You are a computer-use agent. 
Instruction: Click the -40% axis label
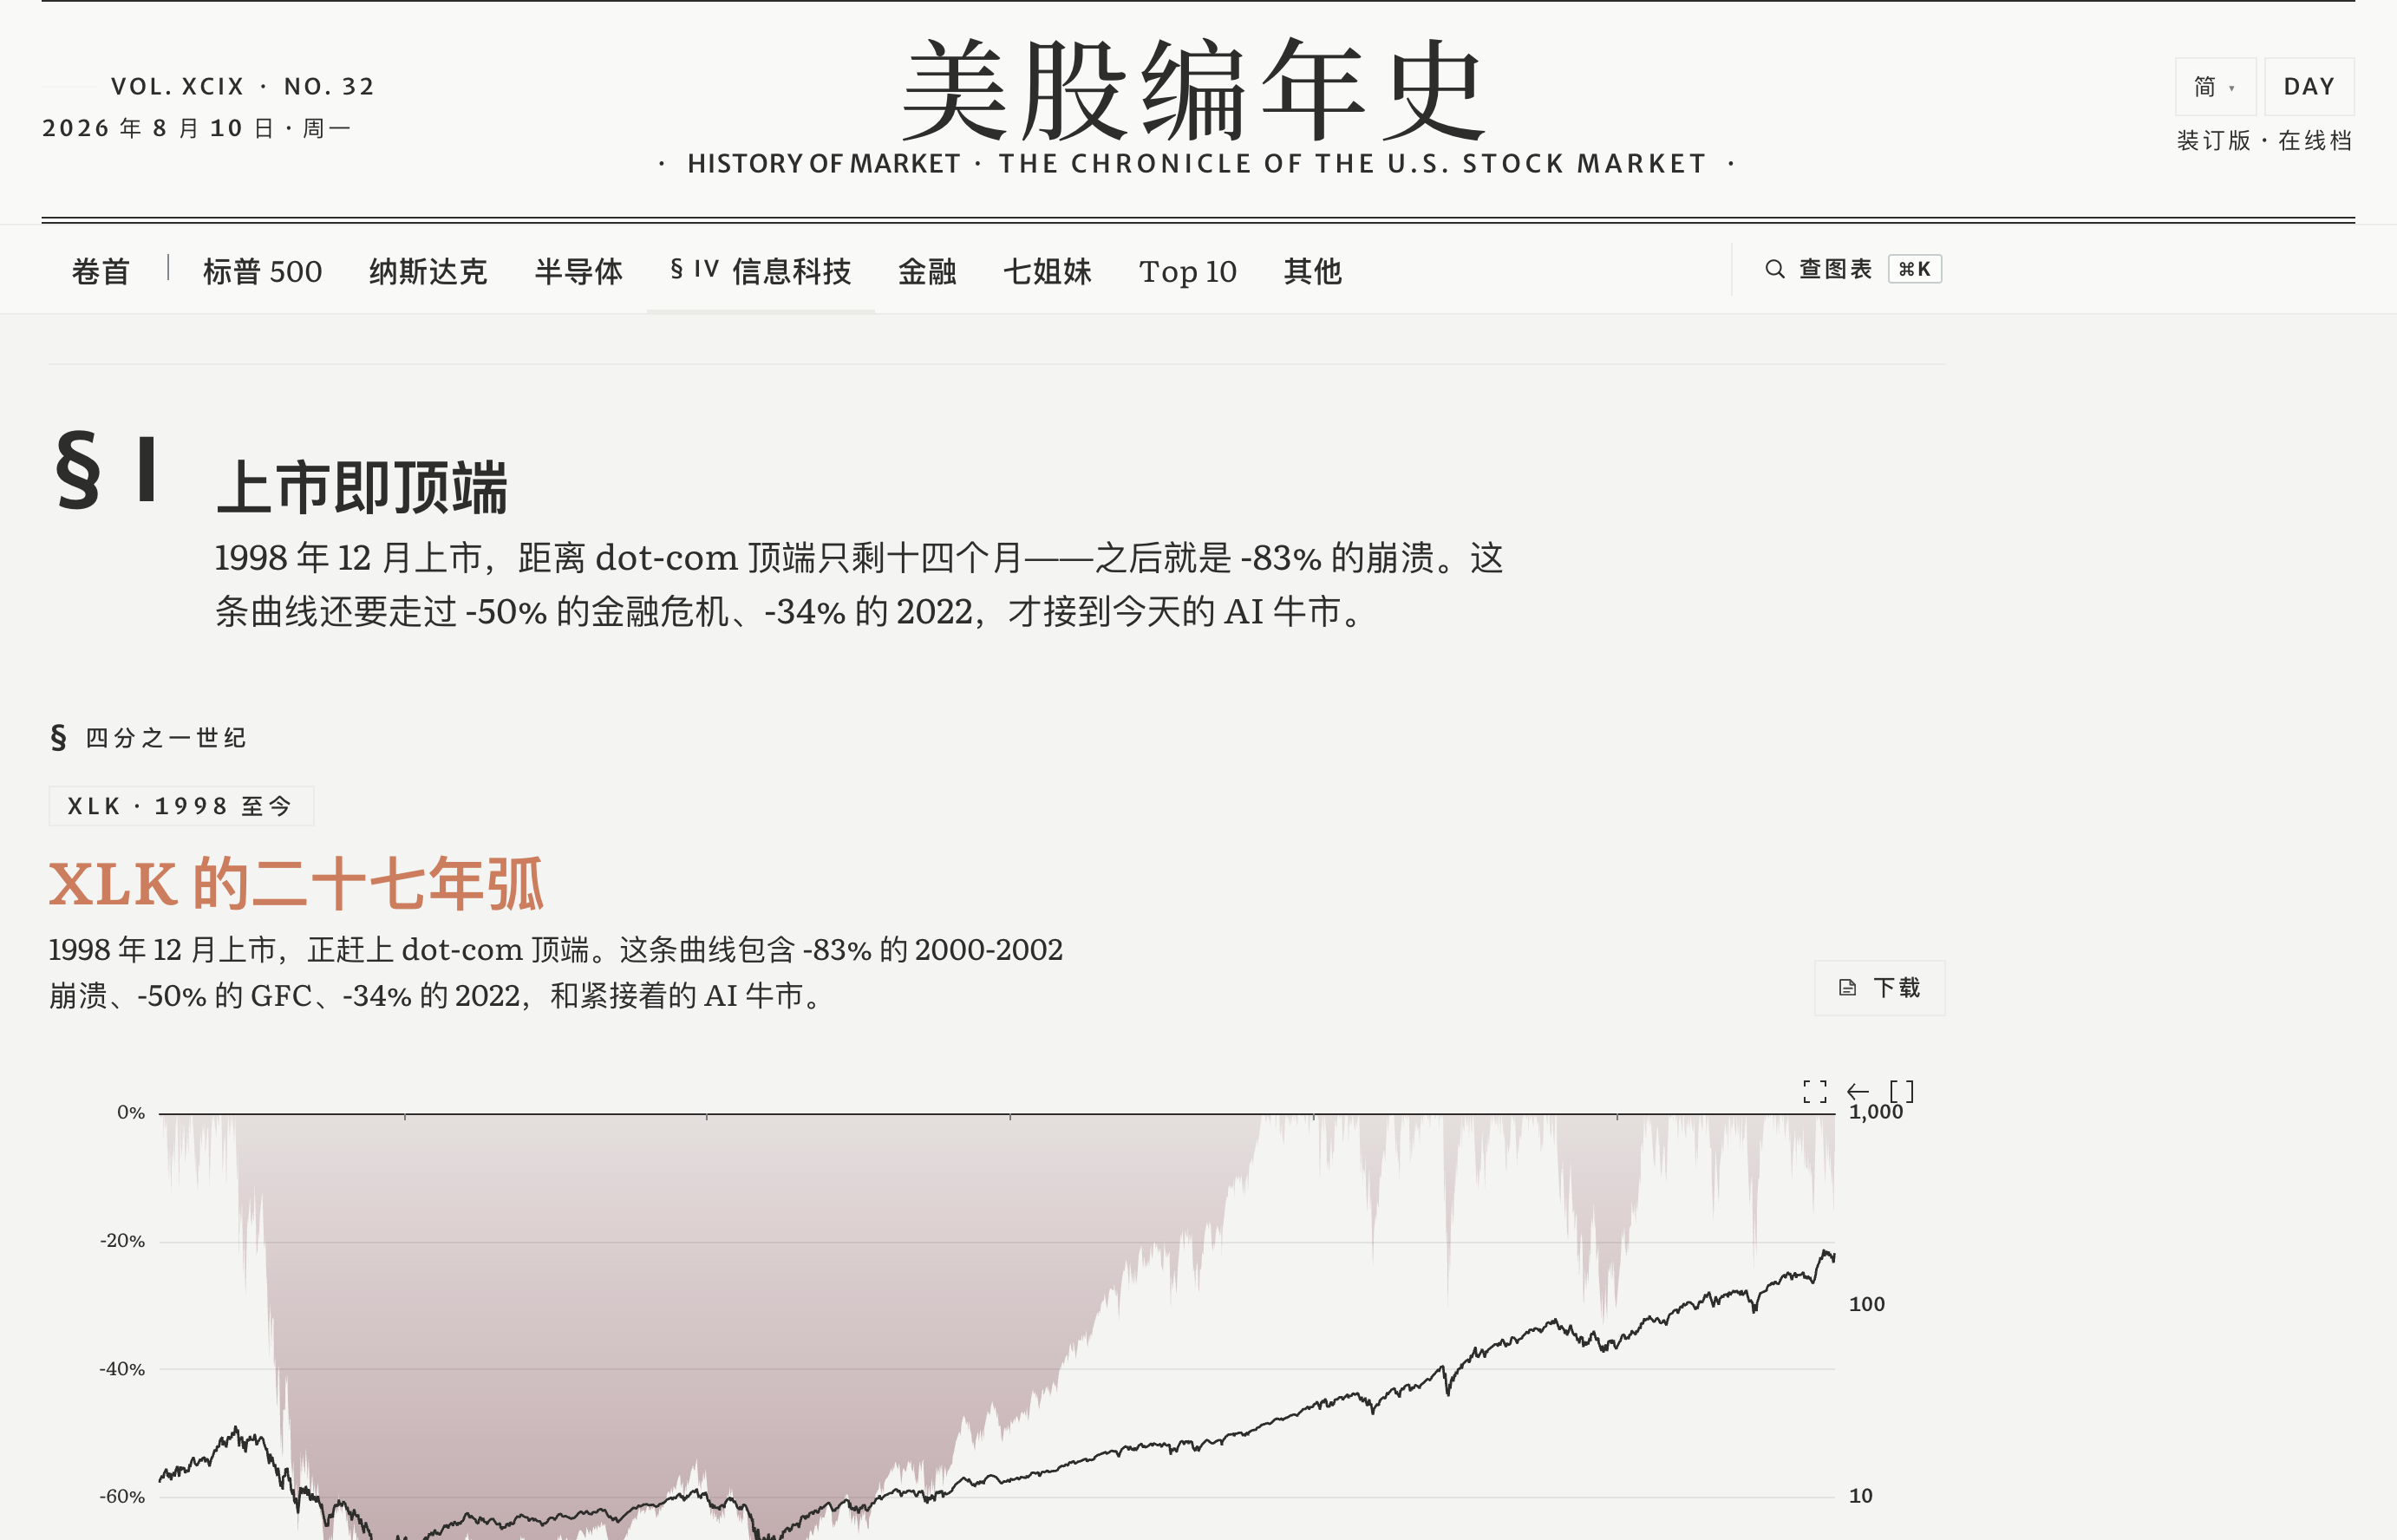pyautogui.click(x=122, y=1369)
